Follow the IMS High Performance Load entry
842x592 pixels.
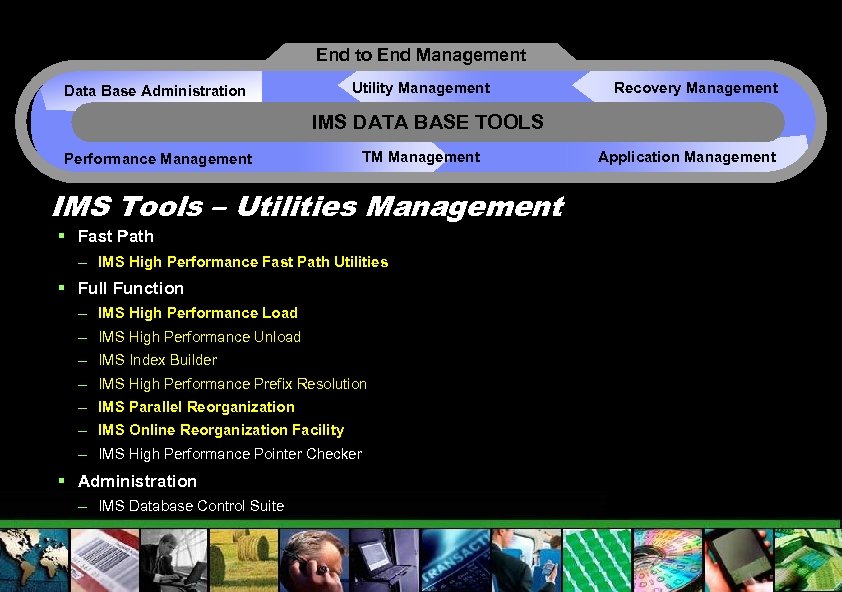coord(198,313)
